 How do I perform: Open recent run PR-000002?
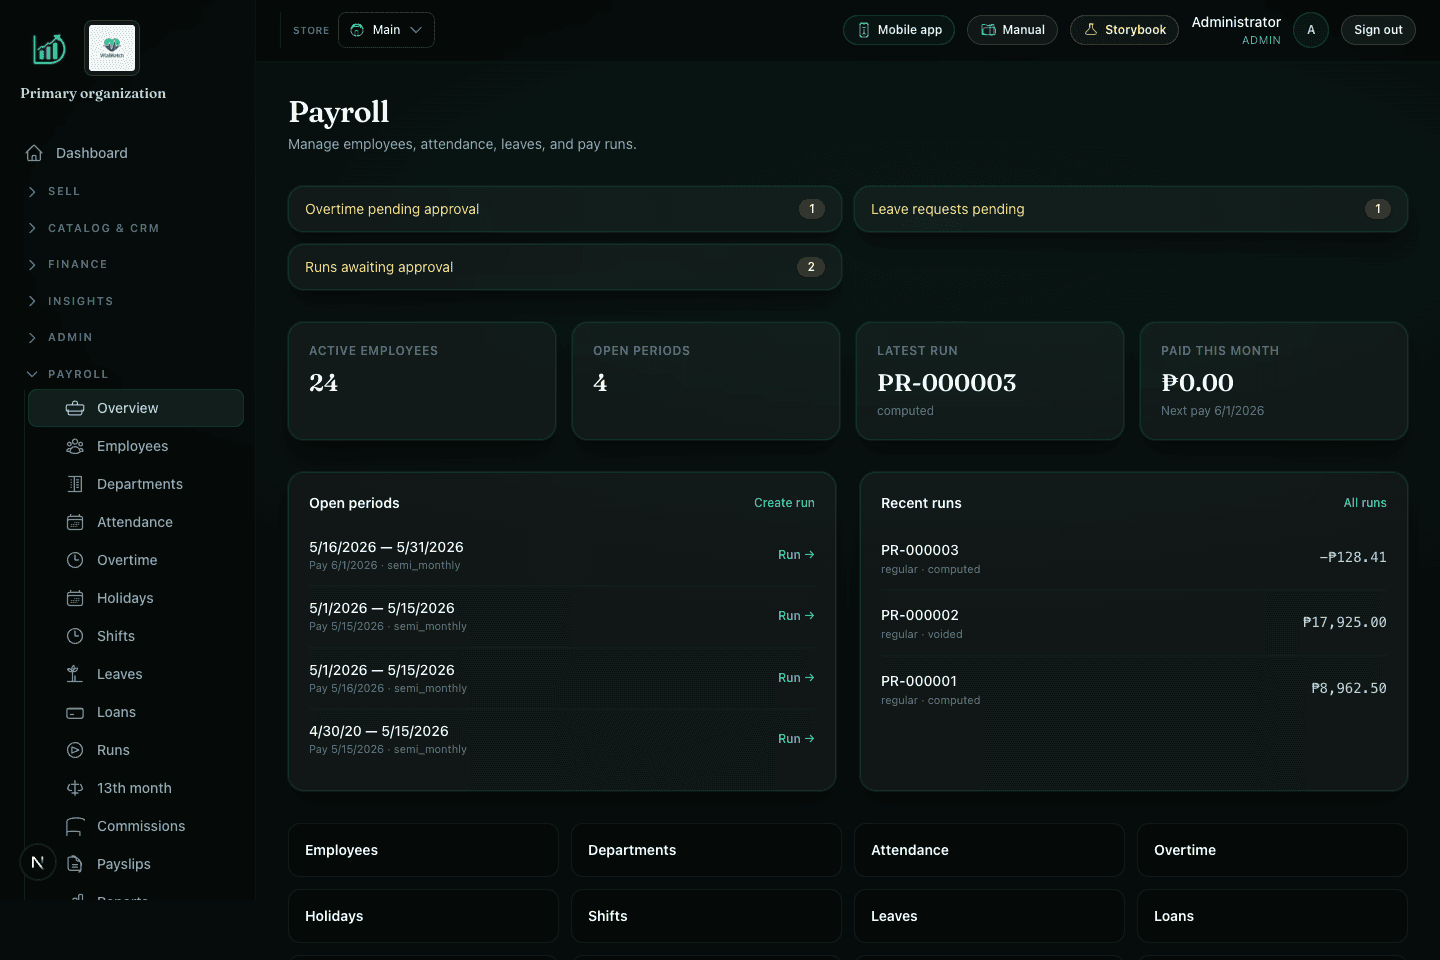[1134, 623]
